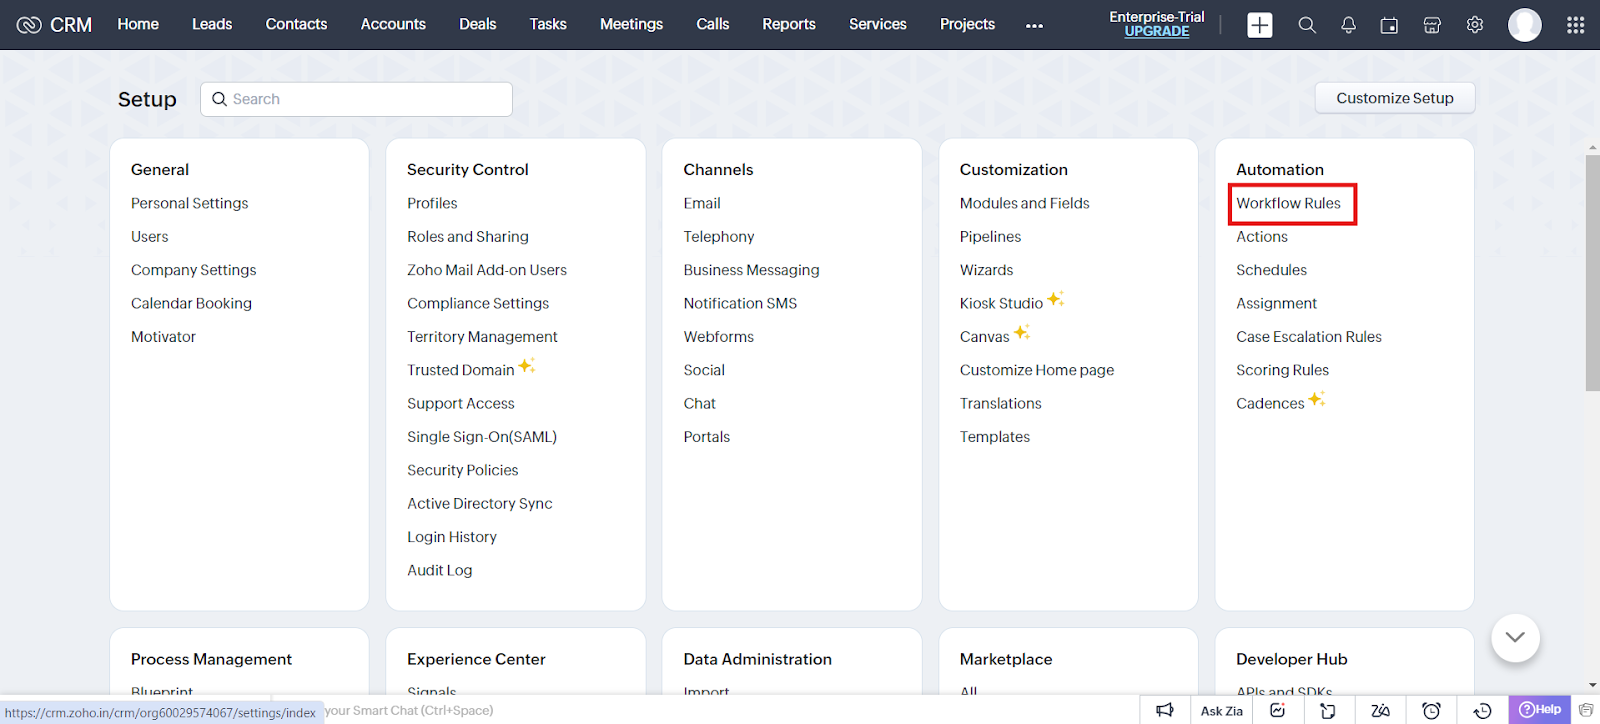Open Actions under Automation
The width and height of the screenshot is (1600, 724).
[x=1262, y=237]
